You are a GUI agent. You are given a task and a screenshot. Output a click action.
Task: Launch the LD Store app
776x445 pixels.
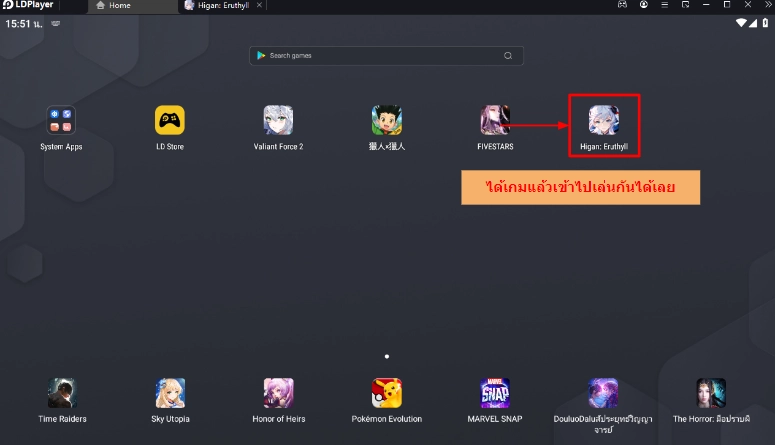coord(169,121)
